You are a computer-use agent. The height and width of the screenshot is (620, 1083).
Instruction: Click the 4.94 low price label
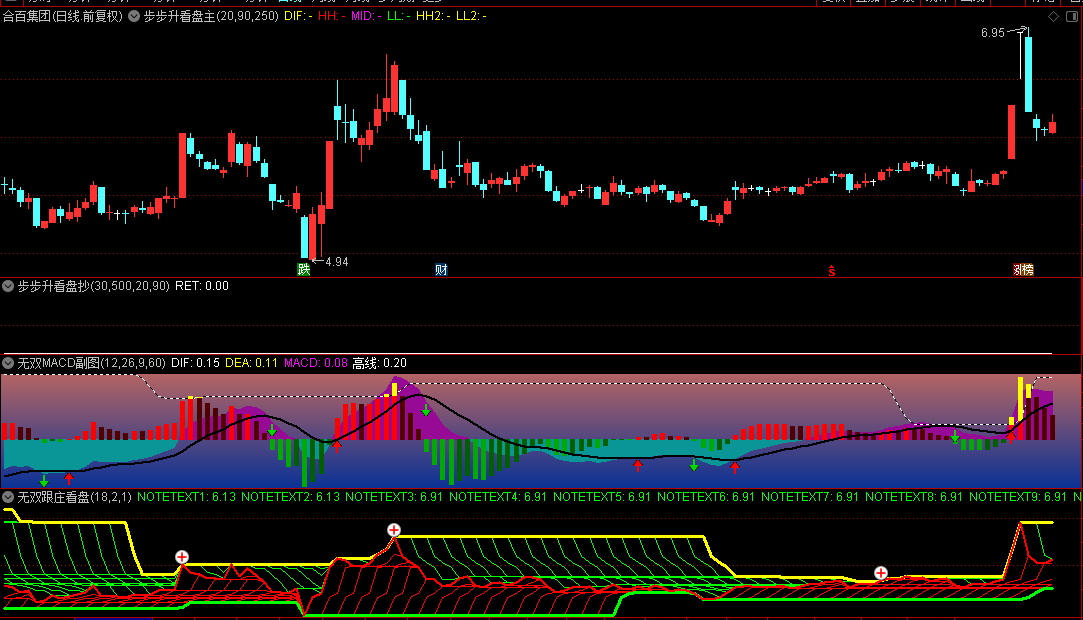[337, 262]
